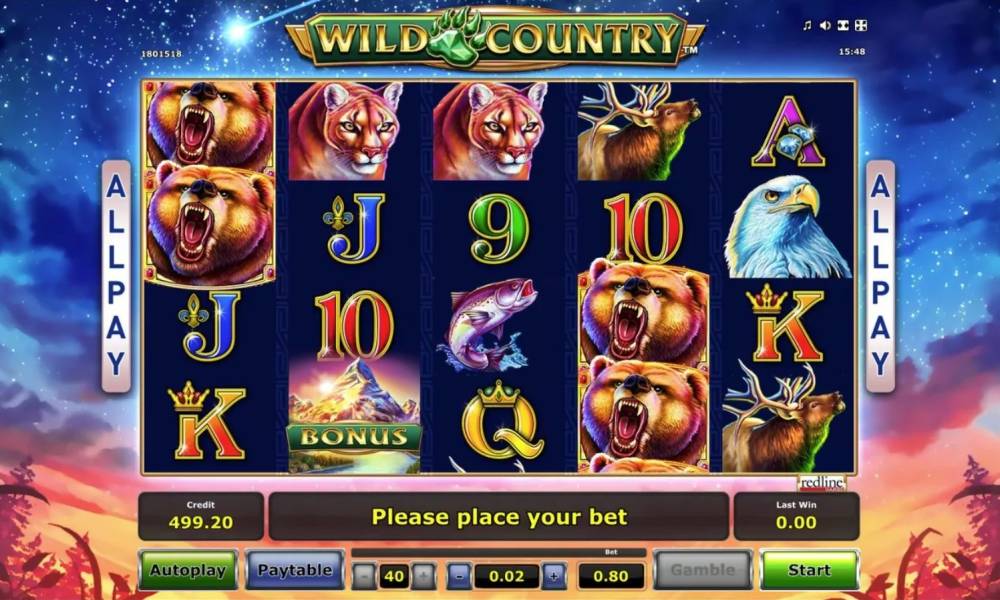Click the leaping salmon symbol
1000x600 pixels.
point(488,324)
